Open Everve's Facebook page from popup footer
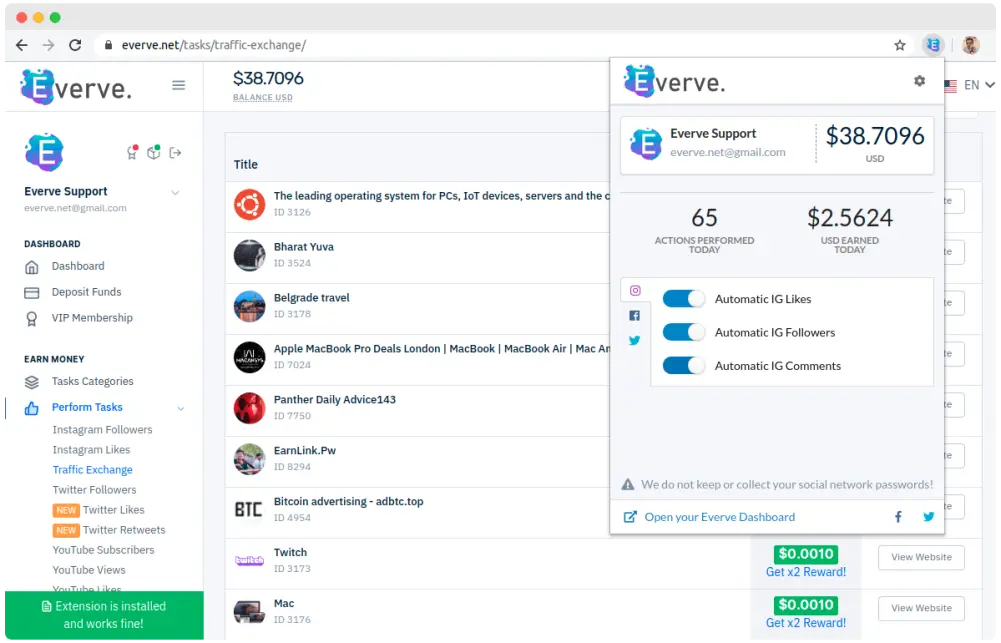The height and width of the screenshot is (643, 1001). 898,517
